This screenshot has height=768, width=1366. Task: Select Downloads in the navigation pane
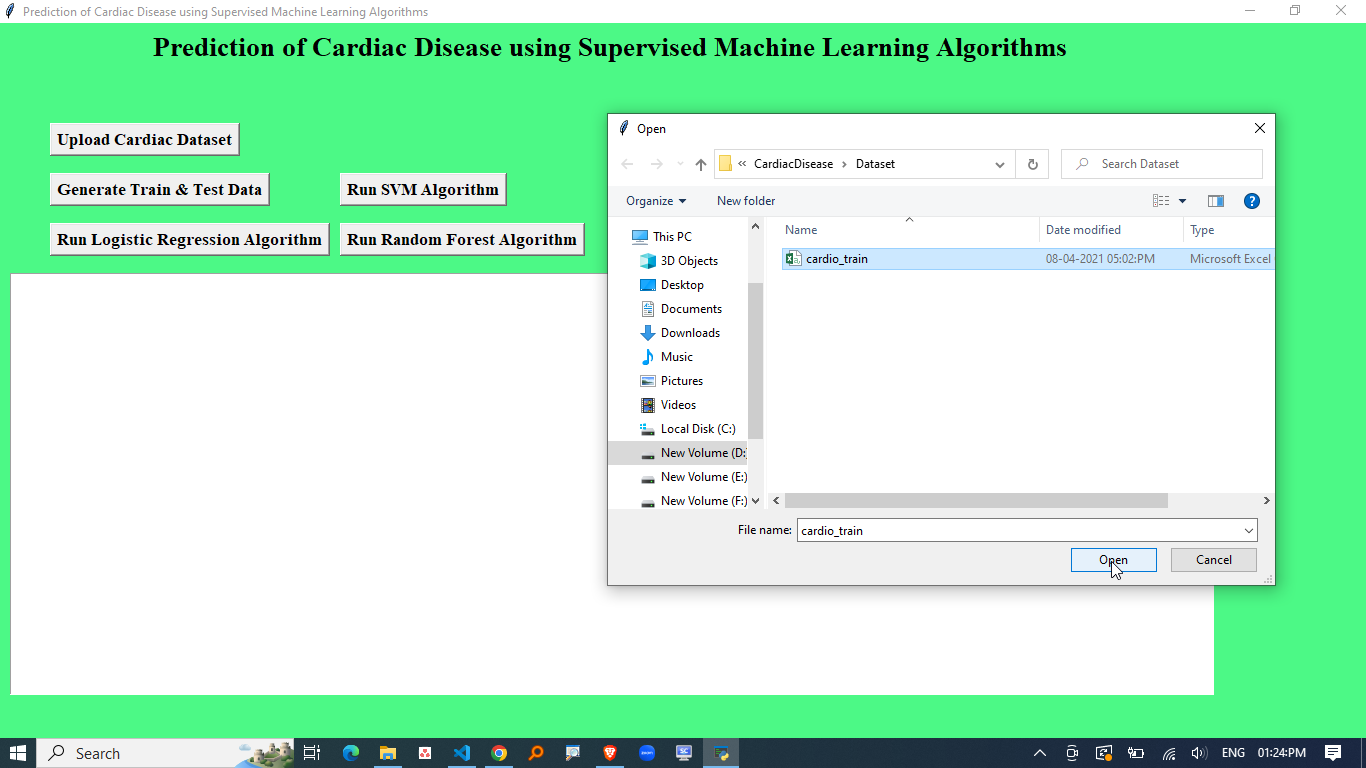point(689,333)
